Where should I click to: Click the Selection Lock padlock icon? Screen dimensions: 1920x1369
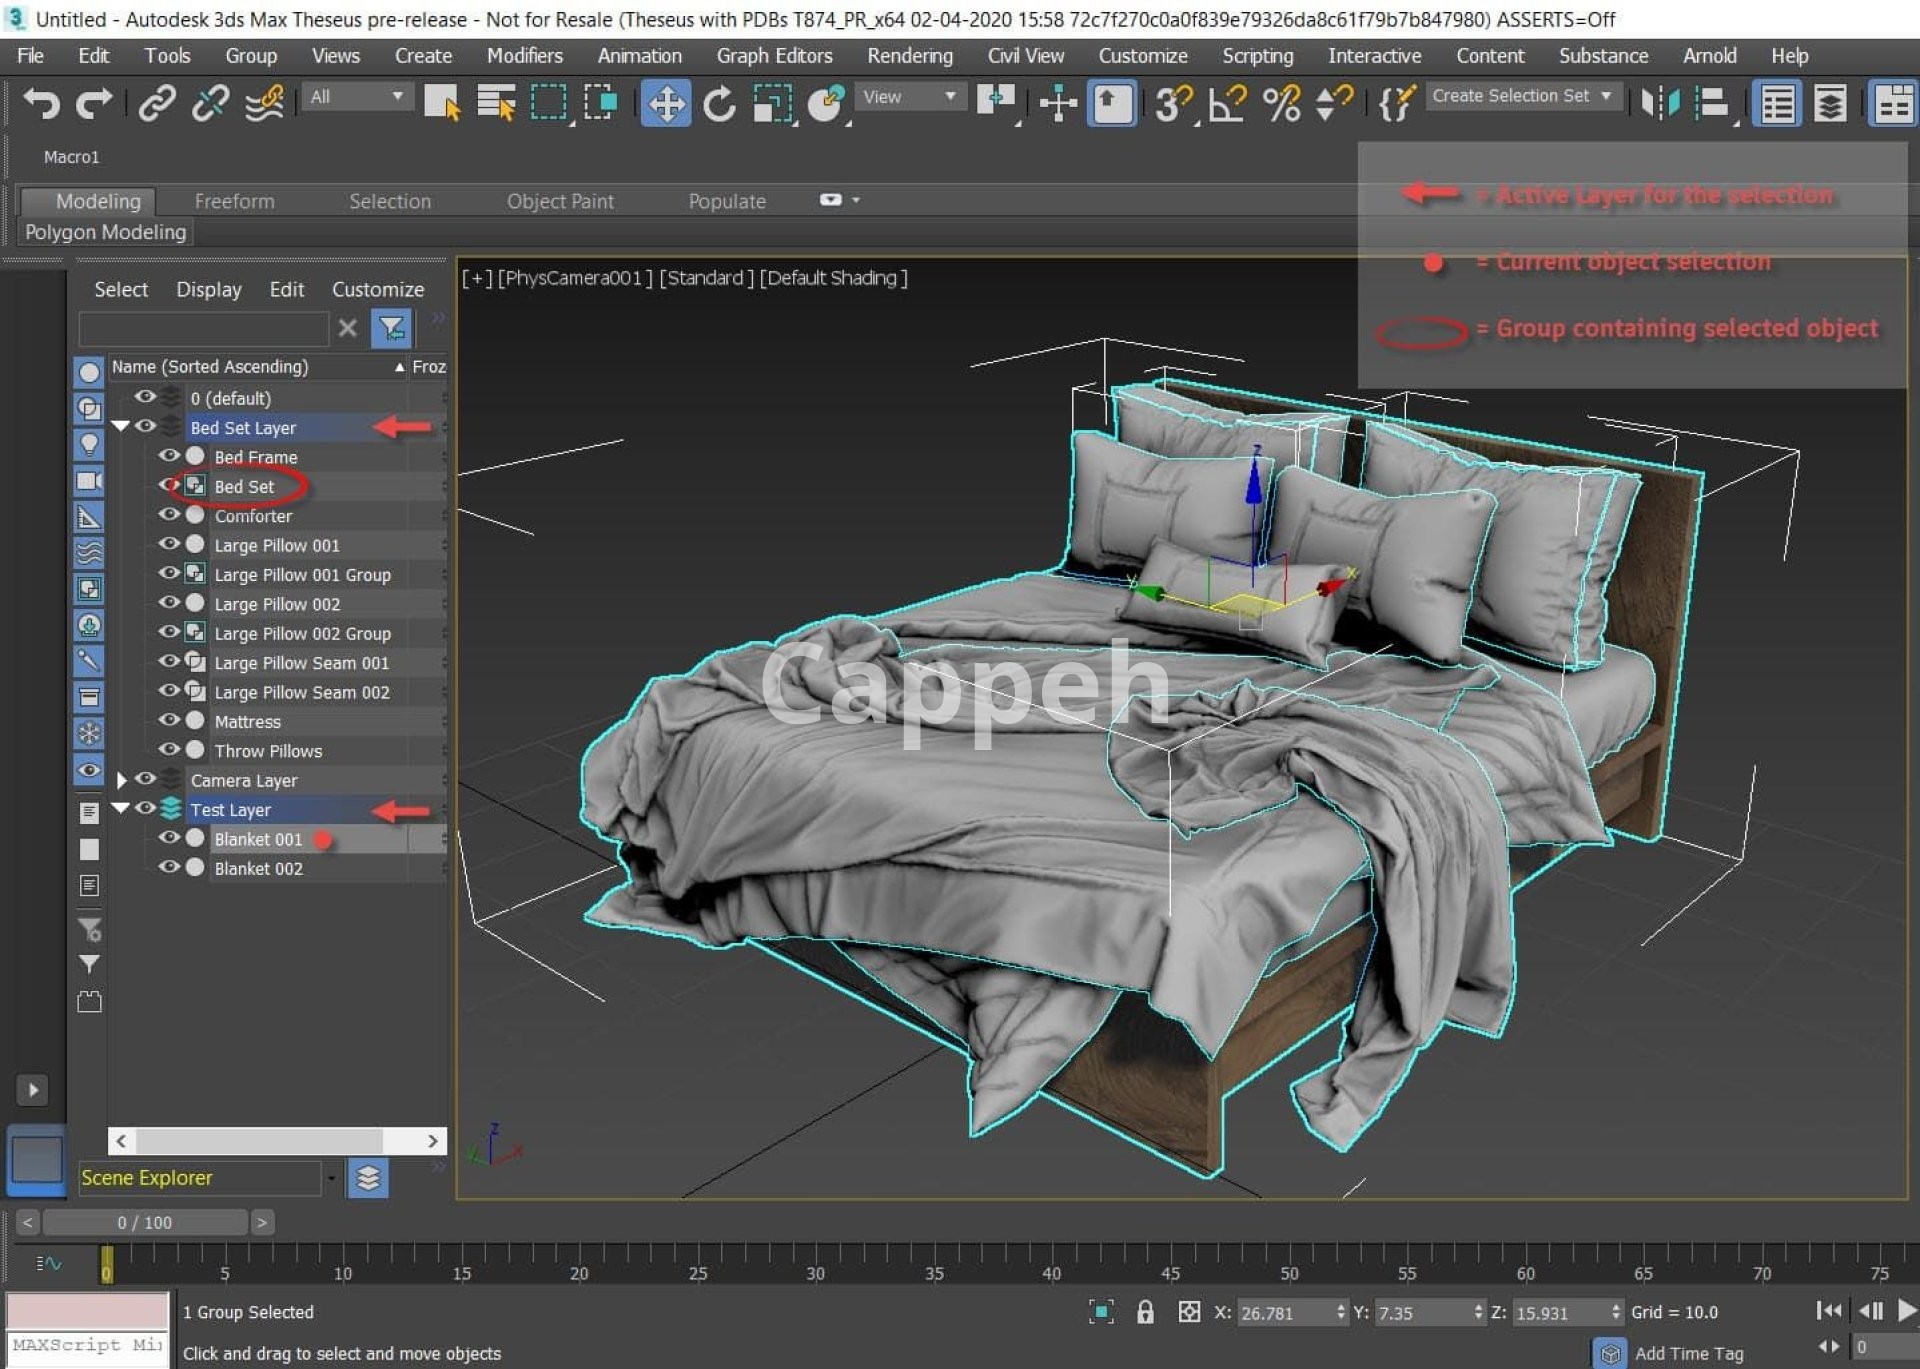pyautogui.click(x=1145, y=1312)
